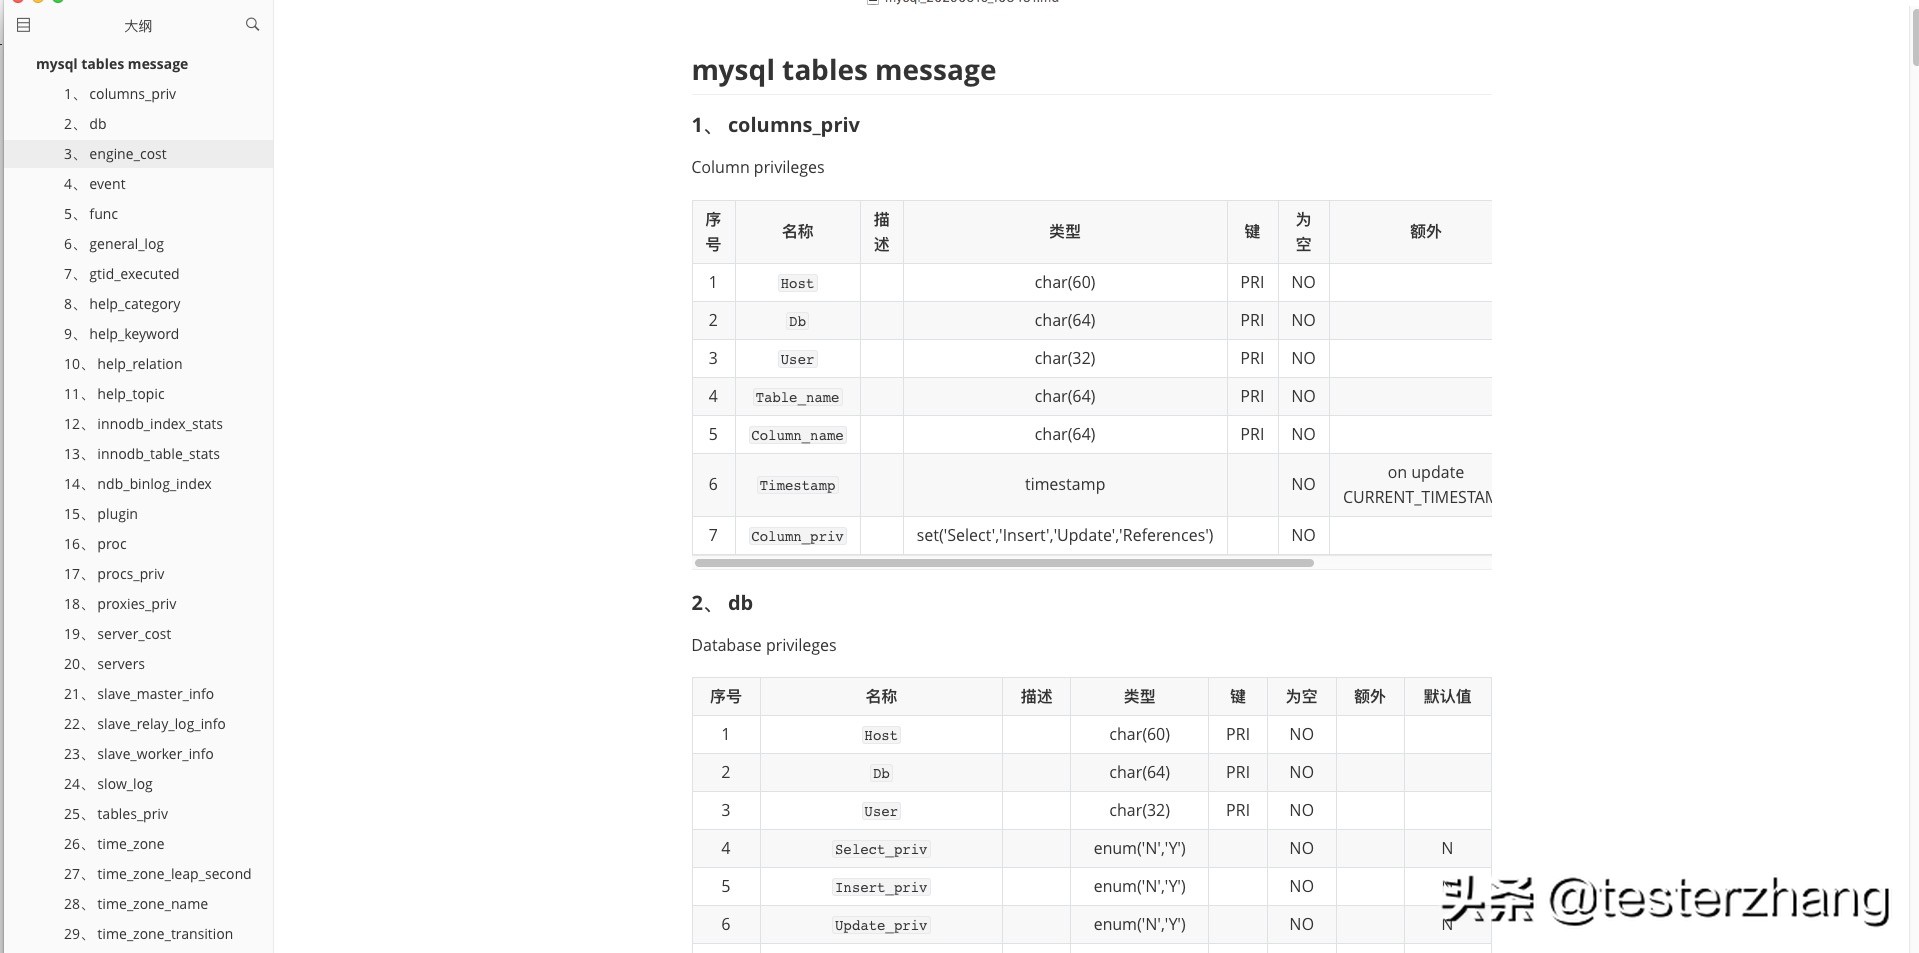Jump to outline item 27、time_zone_leap_second
This screenshot has height=953, width=1919.
pos(158,874)
